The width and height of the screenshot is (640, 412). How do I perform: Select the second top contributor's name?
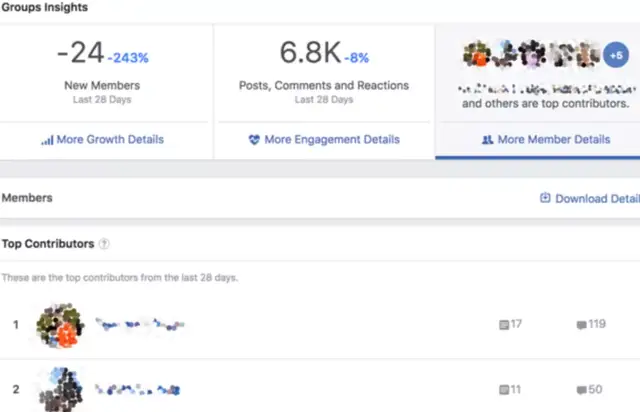click(x=138, y=388)
